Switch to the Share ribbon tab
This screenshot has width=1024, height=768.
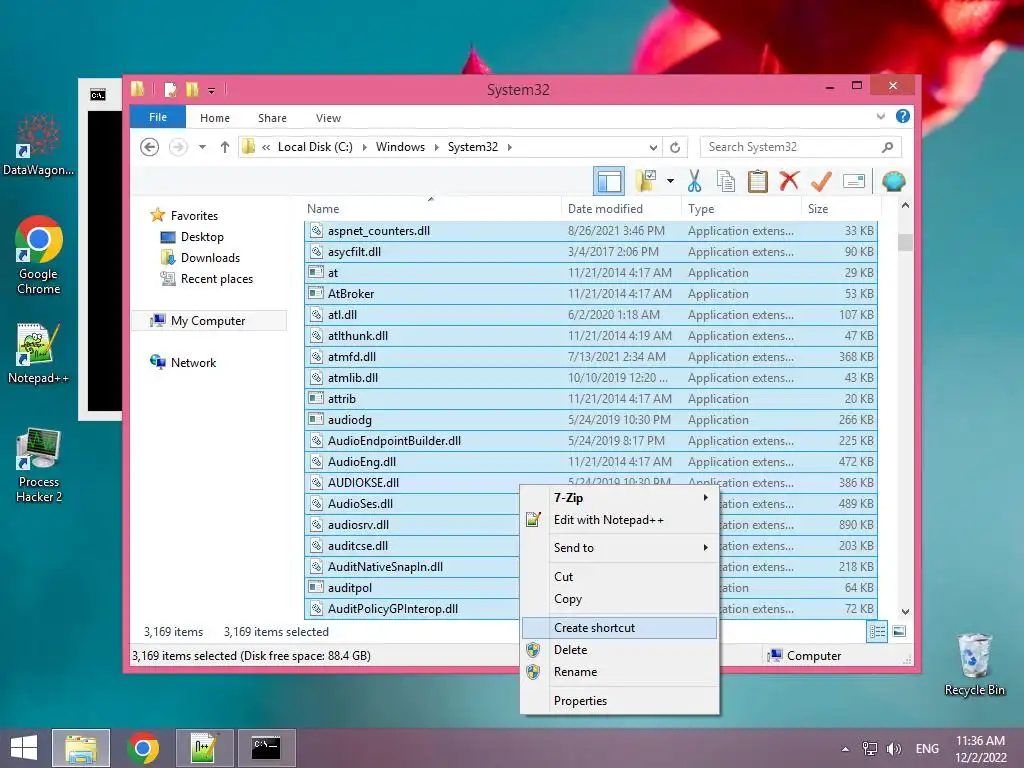(272, 118)
